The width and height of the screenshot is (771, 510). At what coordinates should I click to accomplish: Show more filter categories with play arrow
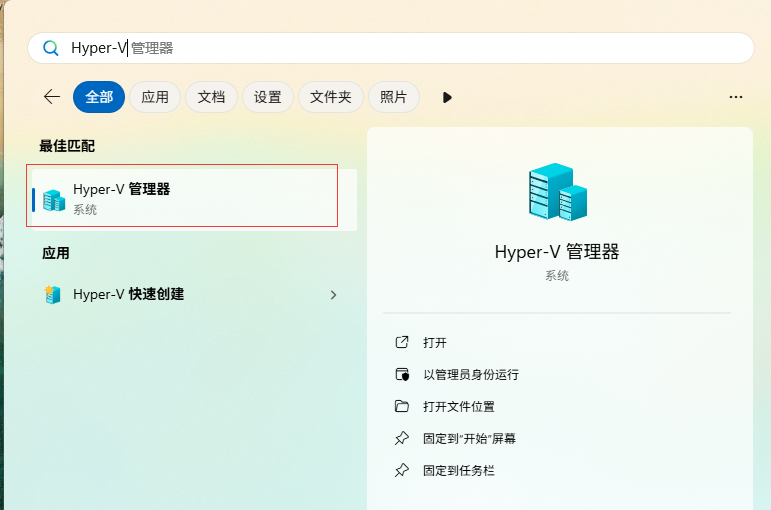[x=447, y=97]
